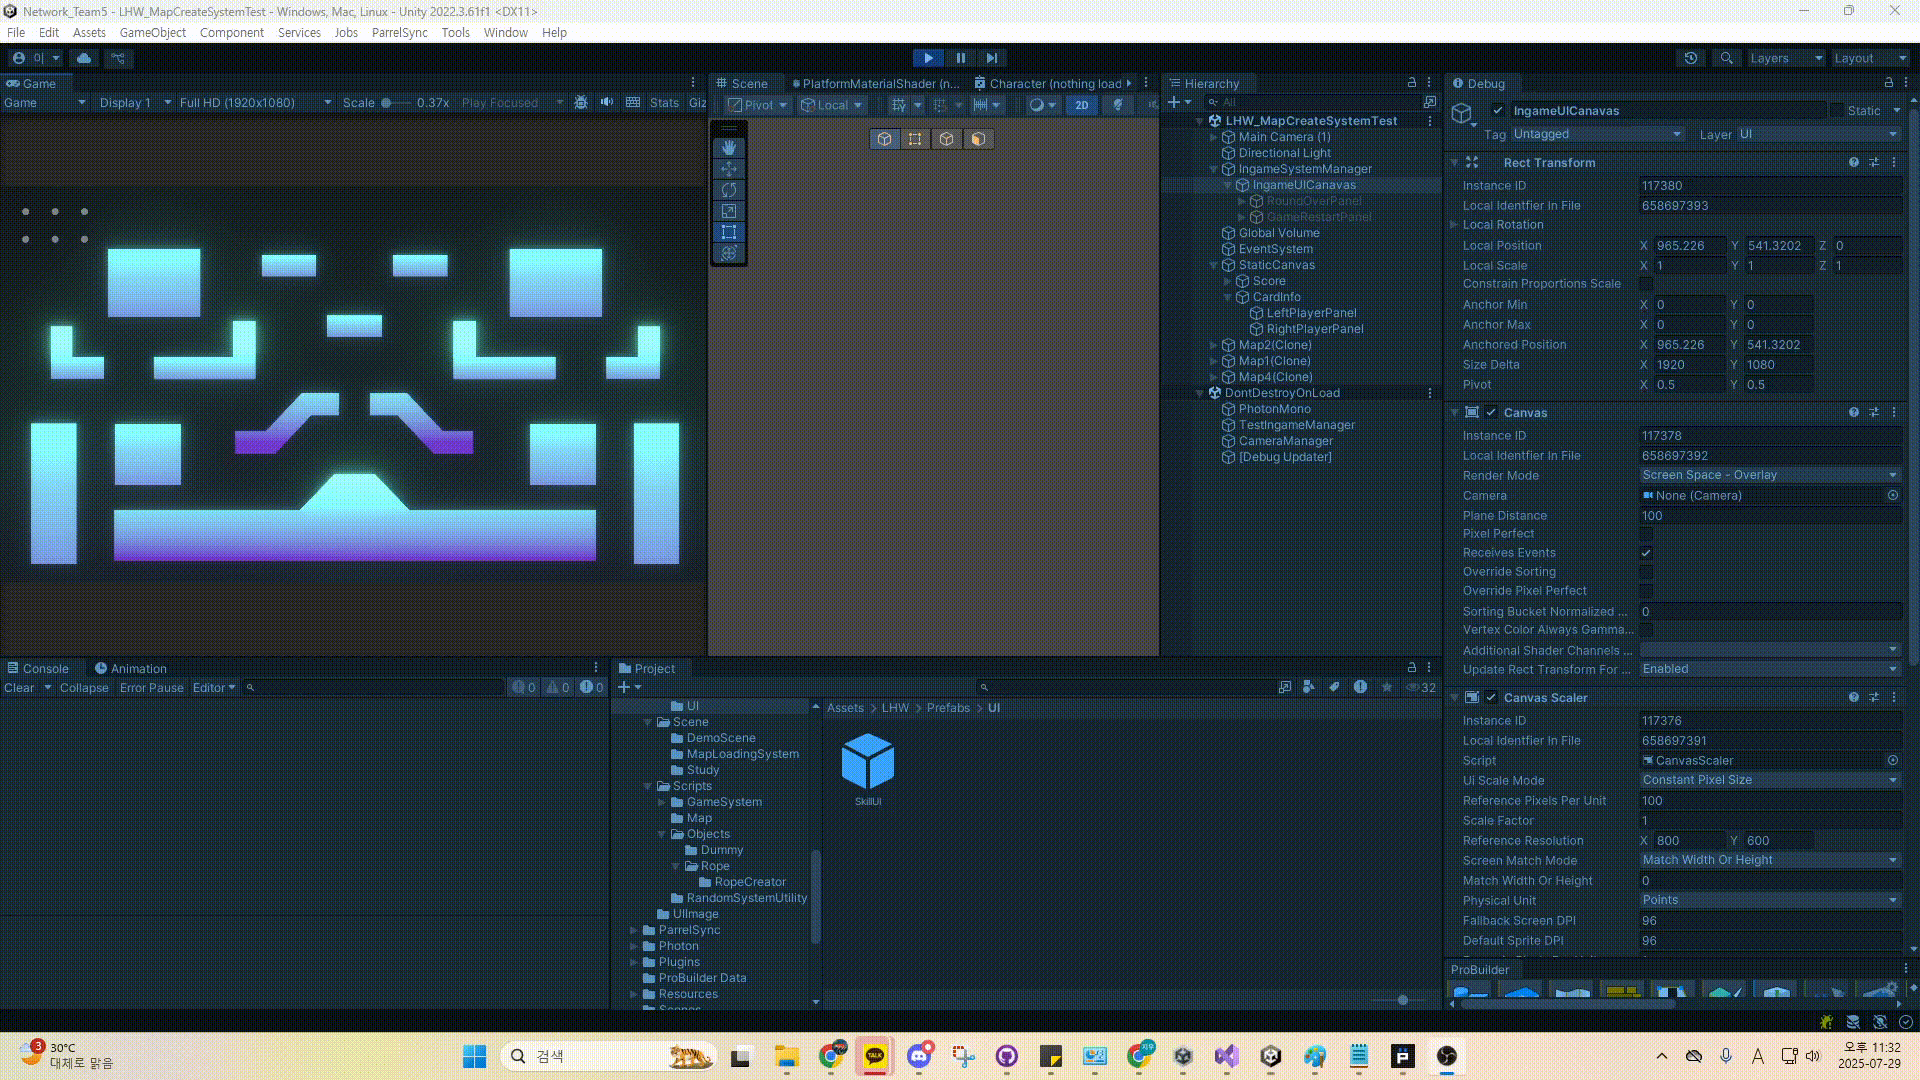Open the Render Mode dropdown
The width and height of the screenshot is (1920, 1080).
[1768, 475]
